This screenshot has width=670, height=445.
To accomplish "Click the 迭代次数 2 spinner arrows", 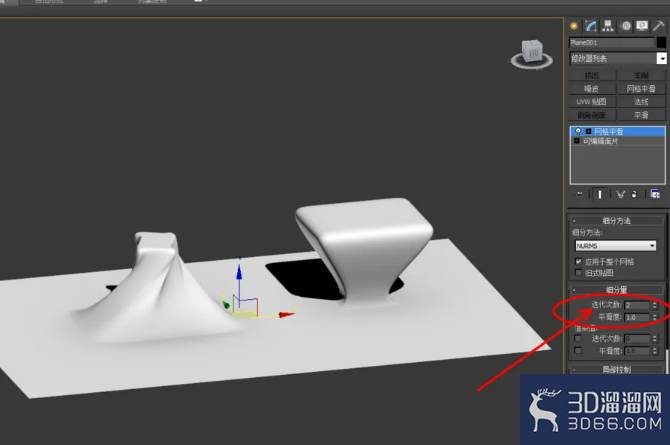I will [654, 305].
